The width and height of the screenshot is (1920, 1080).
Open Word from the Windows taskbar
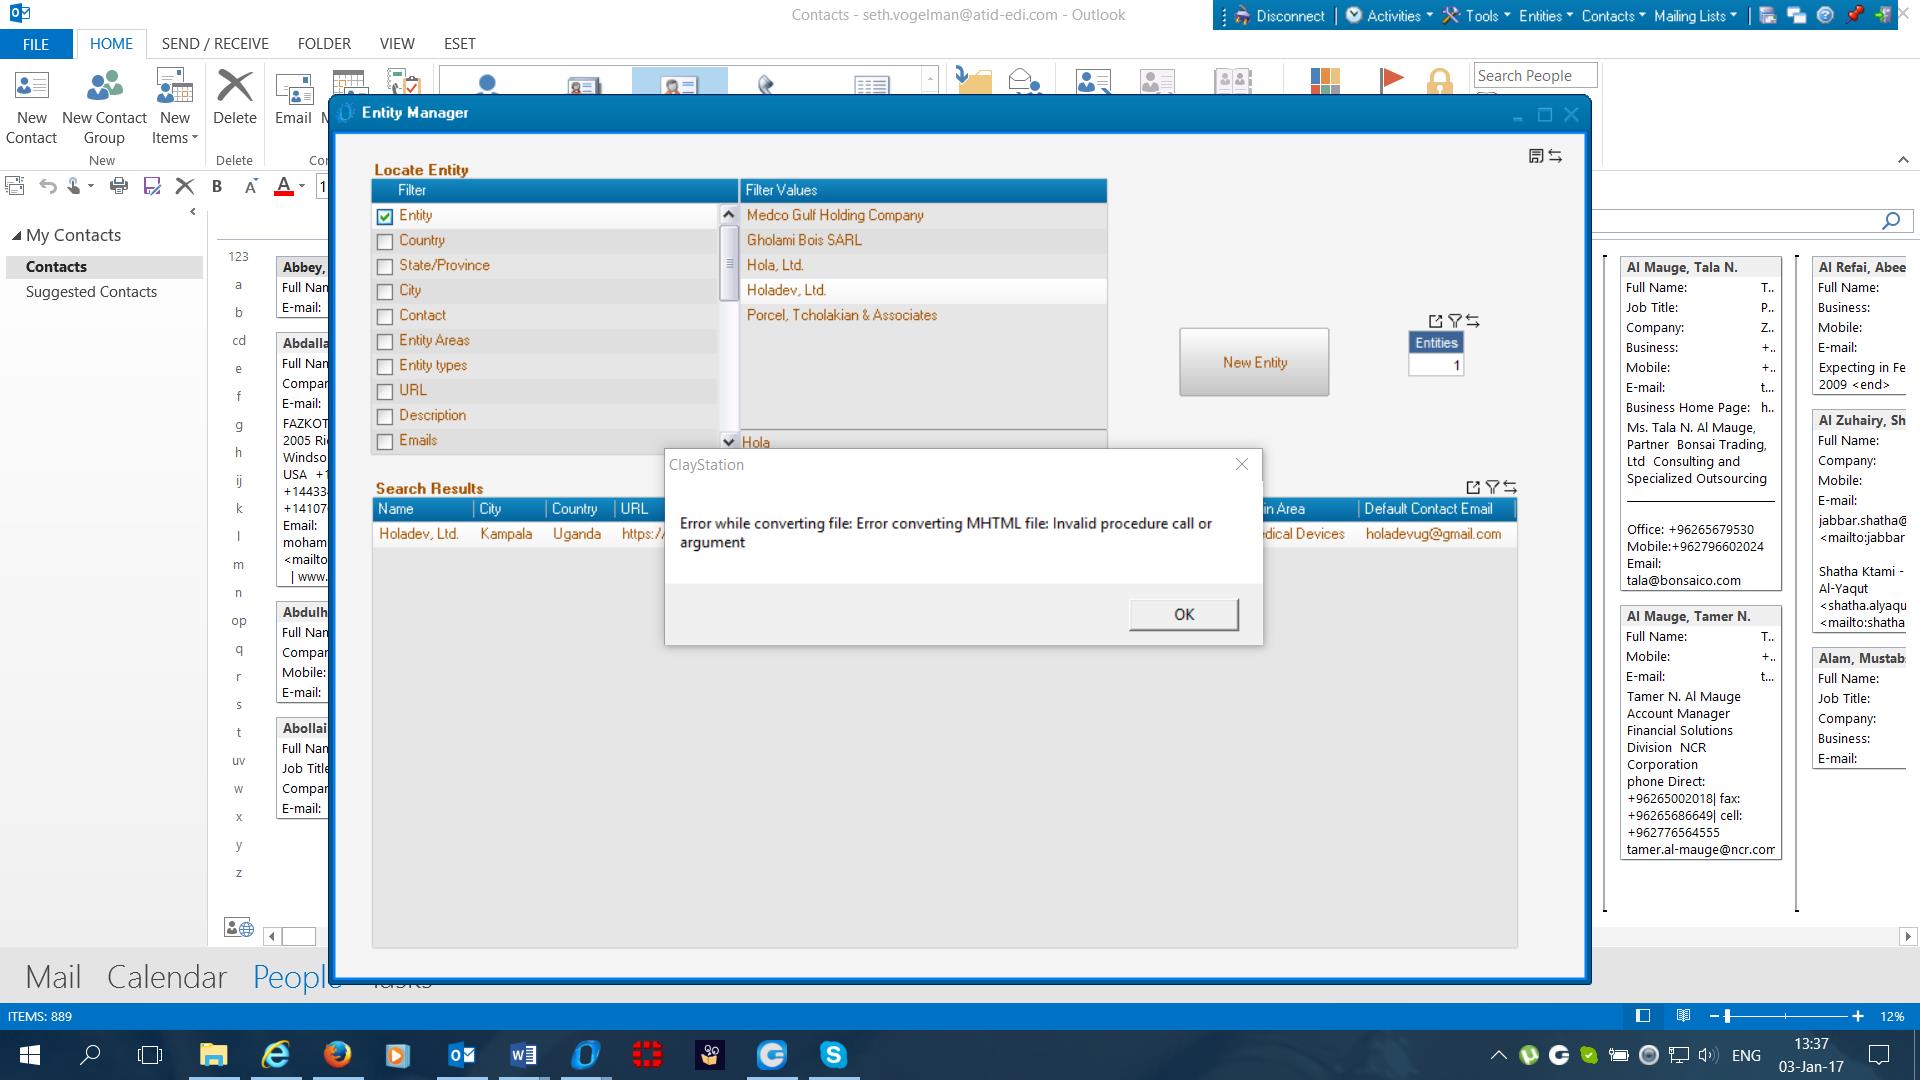pyautogui.click(x=523, y=1054)
